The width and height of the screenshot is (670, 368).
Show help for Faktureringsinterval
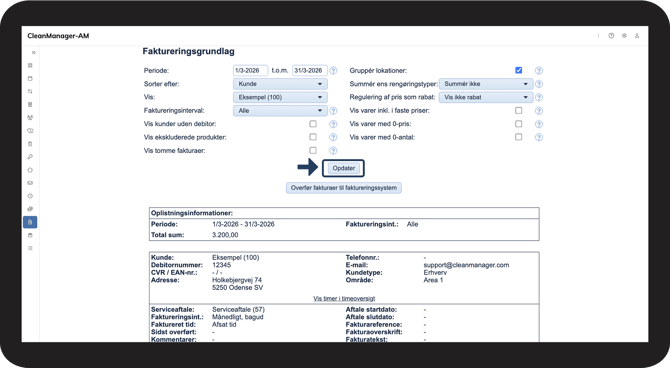(333, 111)
